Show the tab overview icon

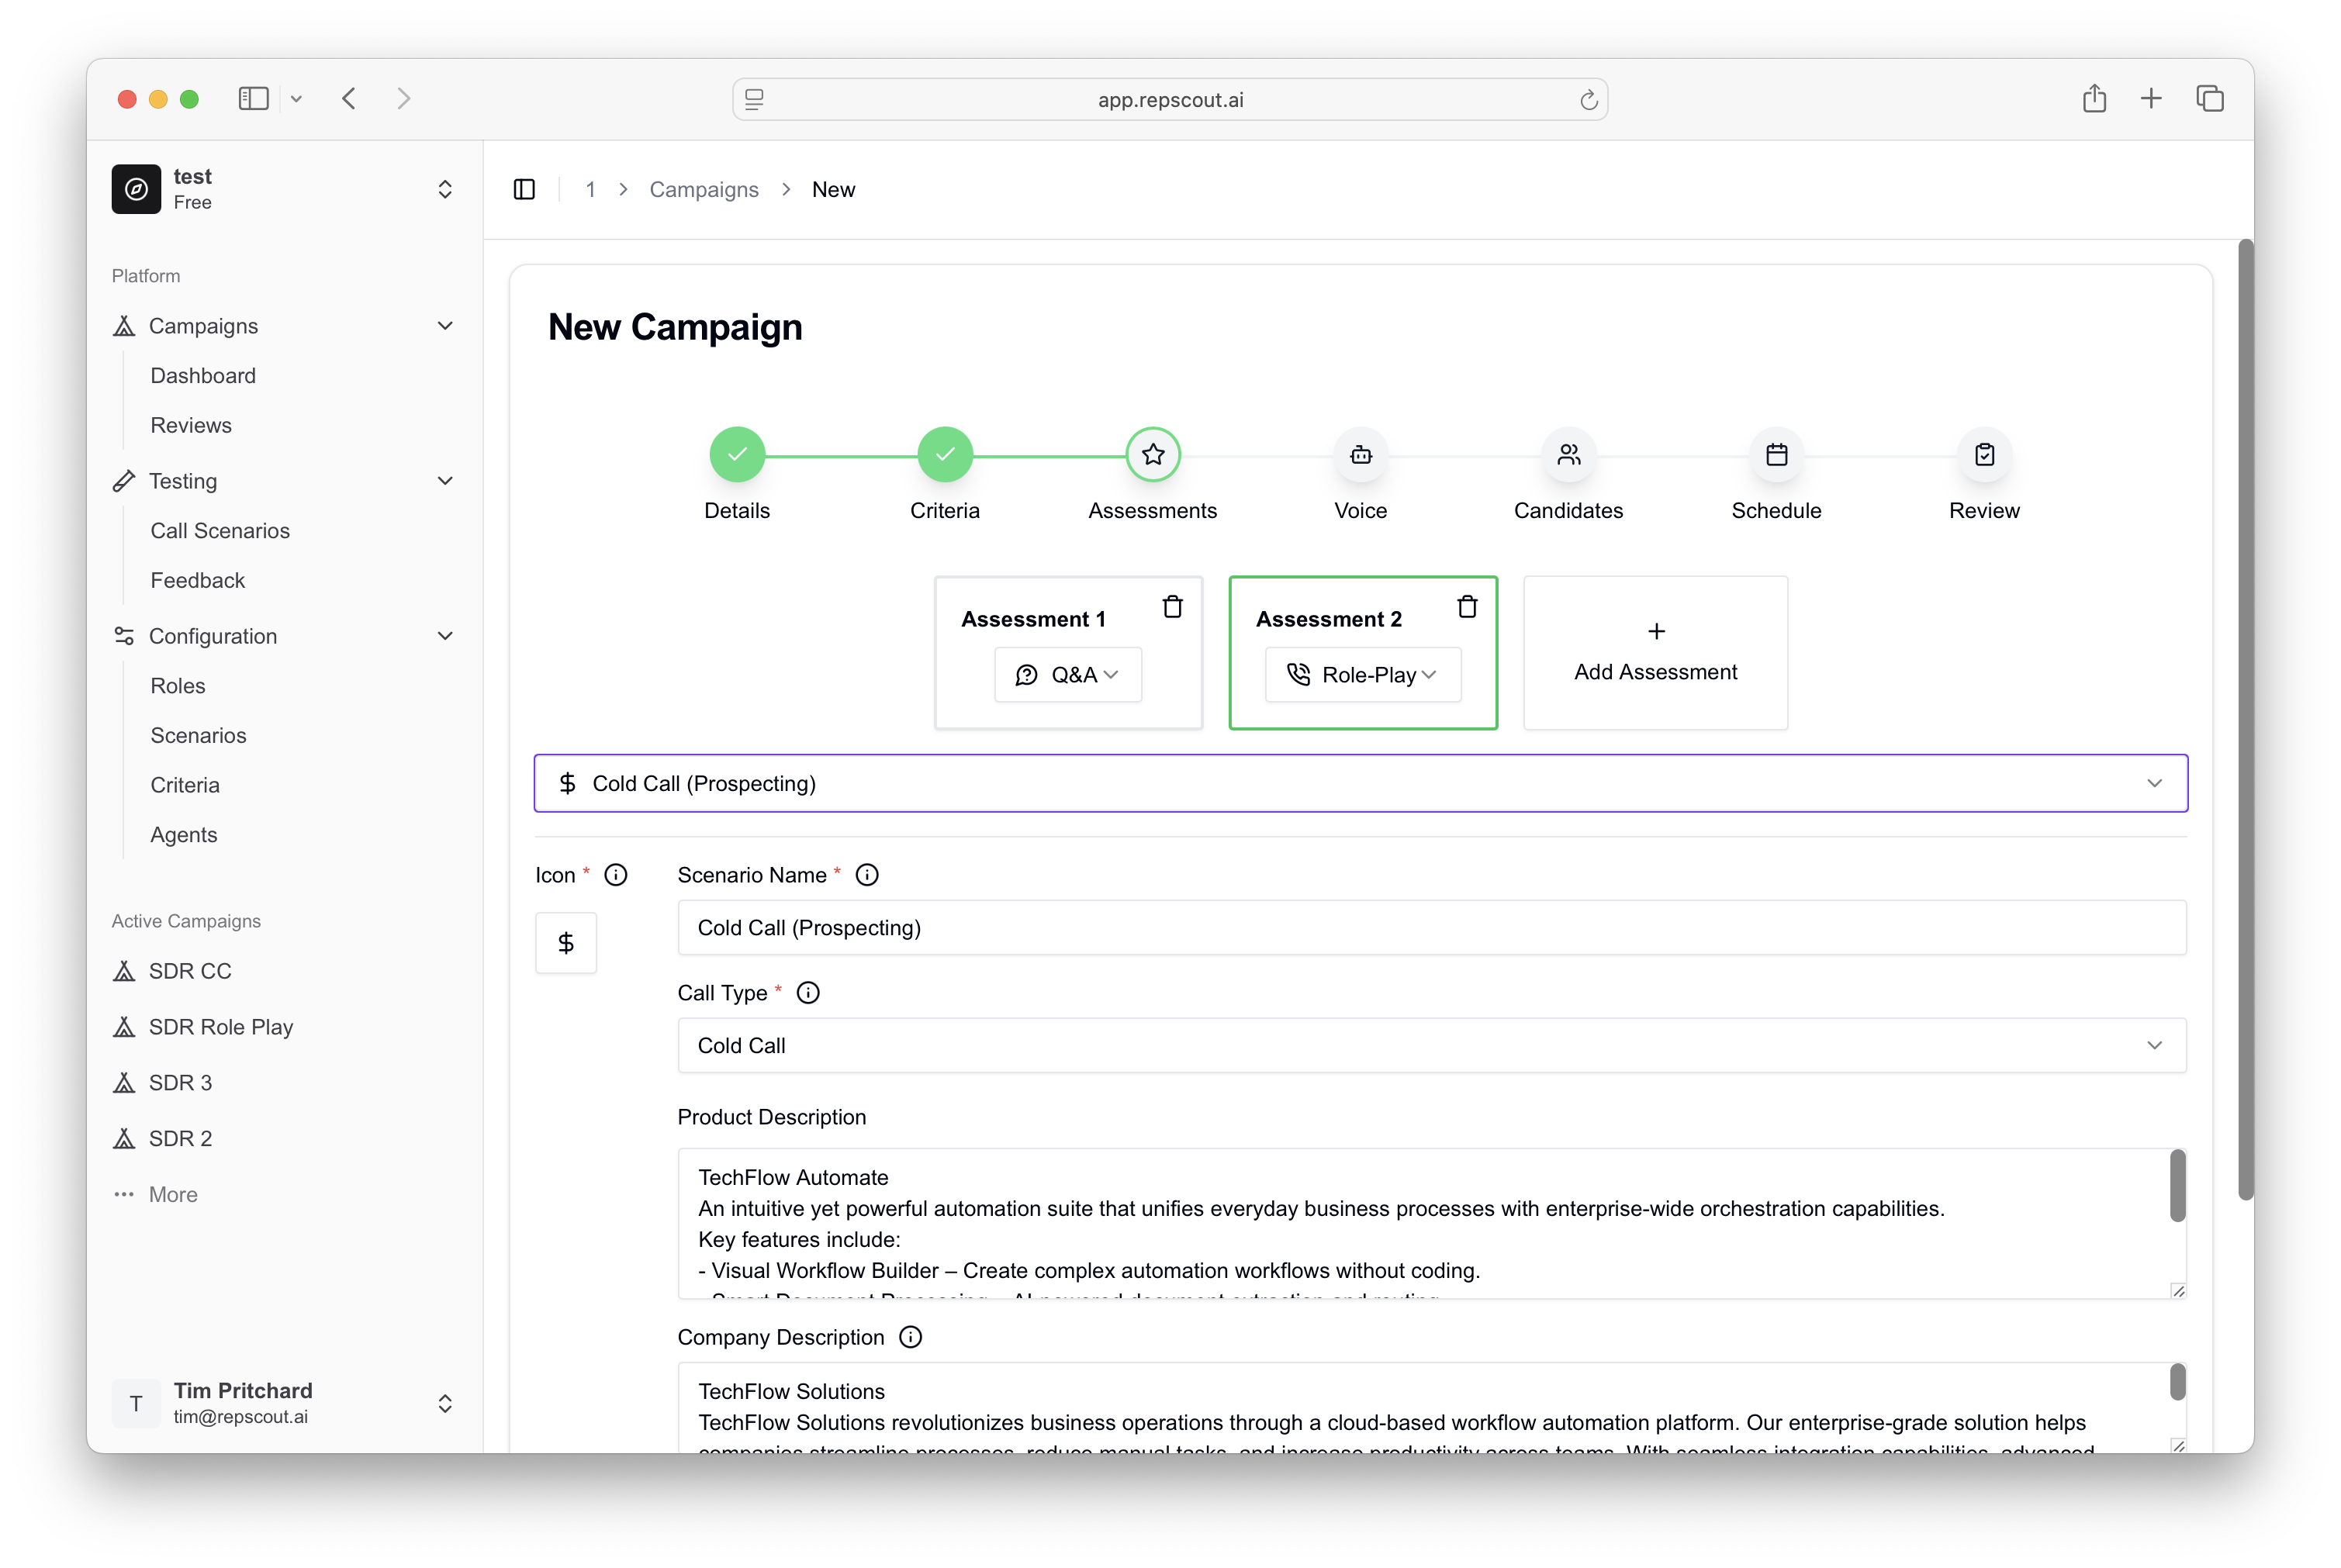(2210, 98)
